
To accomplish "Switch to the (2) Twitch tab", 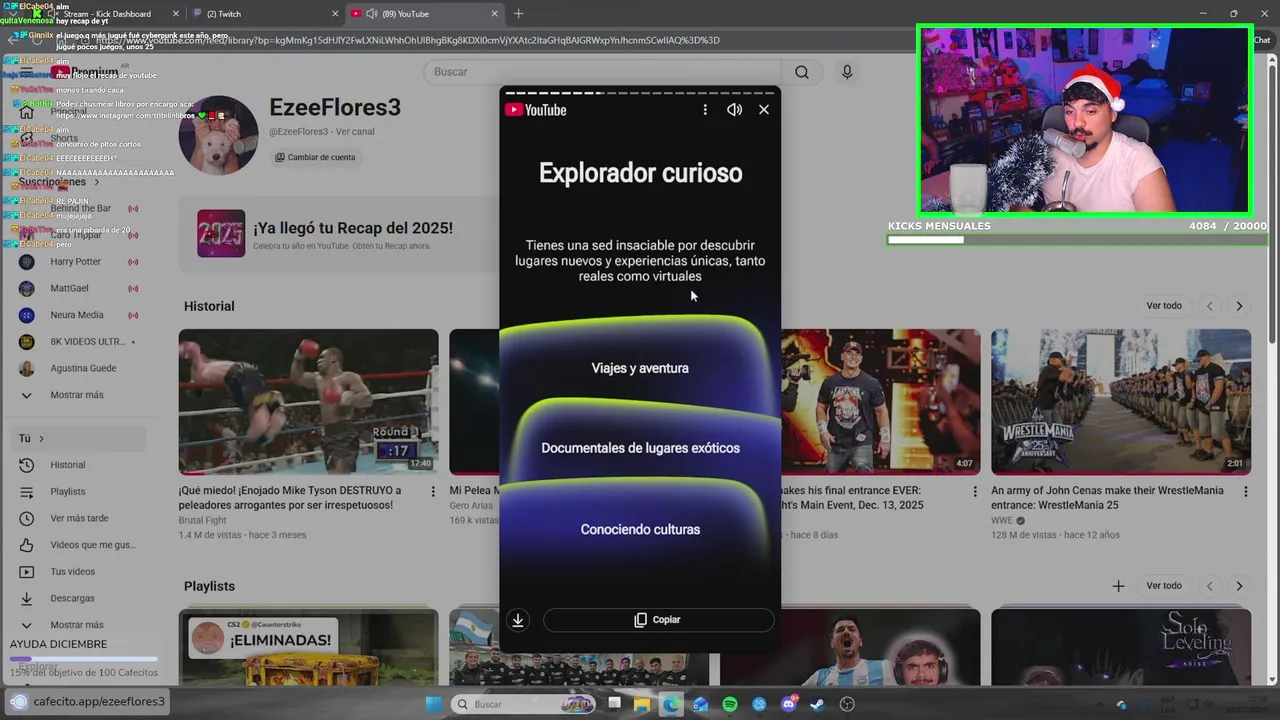I will (x=265, y=14).
